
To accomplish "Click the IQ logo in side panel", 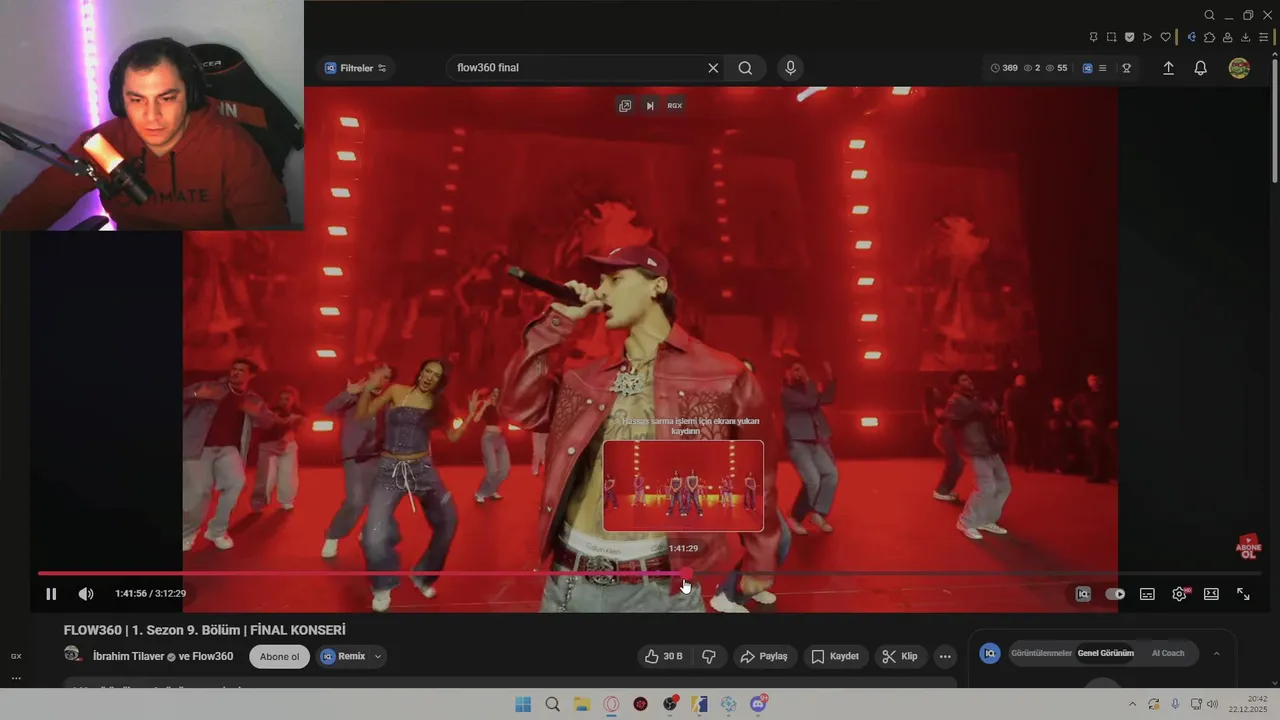I will click(x=990, y=654).
